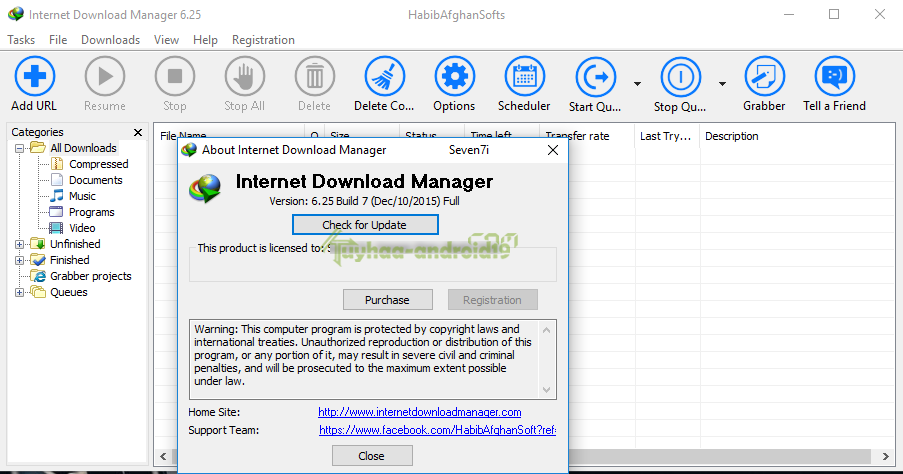This screenshot has height=474, width=903.
Task: Select the Queues category
Action: tap(69, 293)
